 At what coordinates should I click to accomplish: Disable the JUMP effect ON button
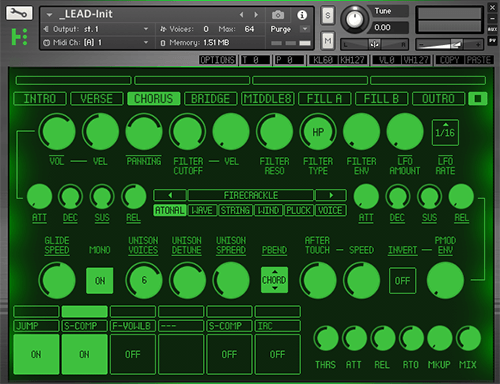[36, 354]
